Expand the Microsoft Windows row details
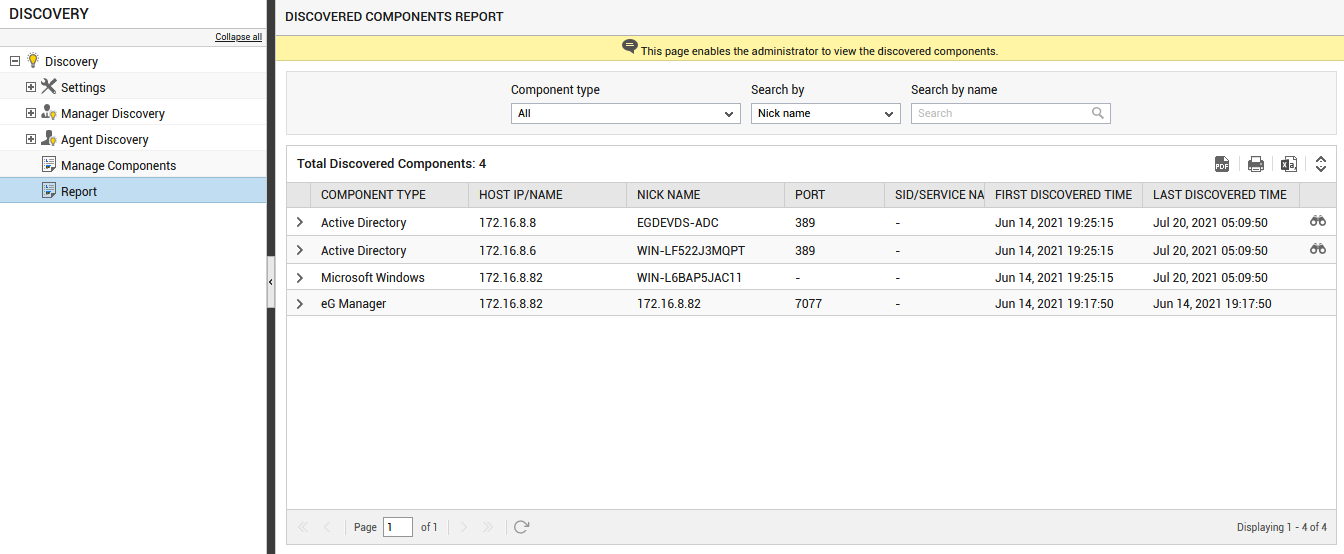The height and width of the screenshot is (554, 1344). coord(299,277)
